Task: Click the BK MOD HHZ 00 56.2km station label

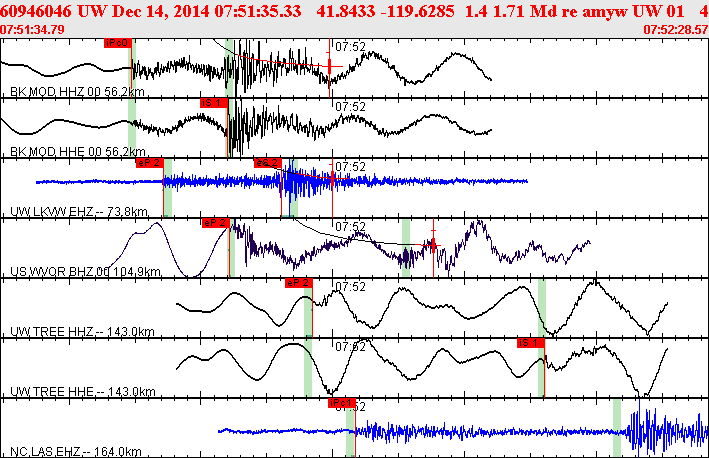Action: (77, 92)
